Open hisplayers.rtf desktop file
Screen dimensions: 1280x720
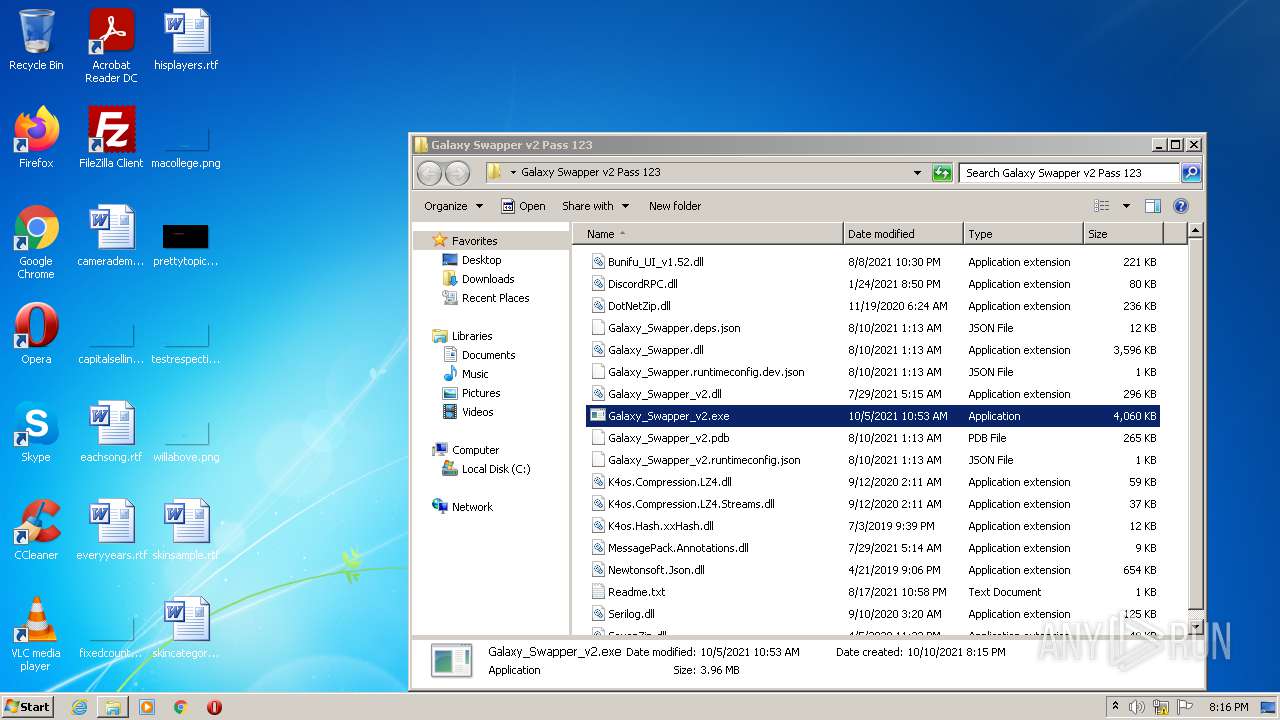(x=186, y=40)
